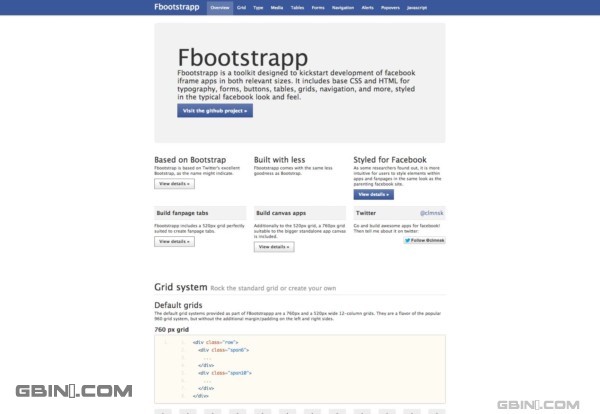Select the Media nav item
This screenshot has width=600, height=414.
276,7
